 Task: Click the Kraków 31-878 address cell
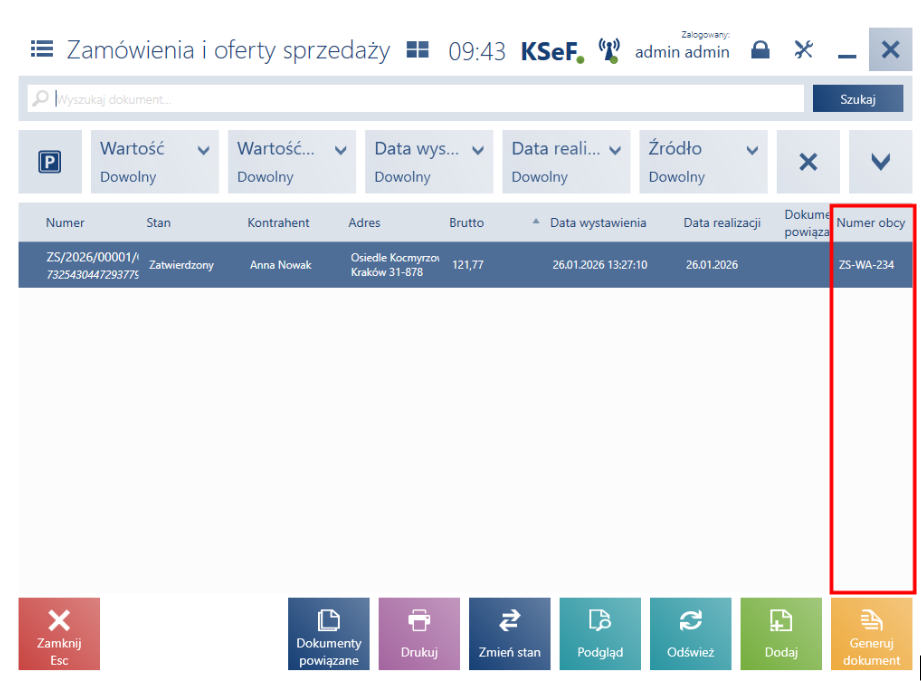pyautogui.click(x=387, y=272)
